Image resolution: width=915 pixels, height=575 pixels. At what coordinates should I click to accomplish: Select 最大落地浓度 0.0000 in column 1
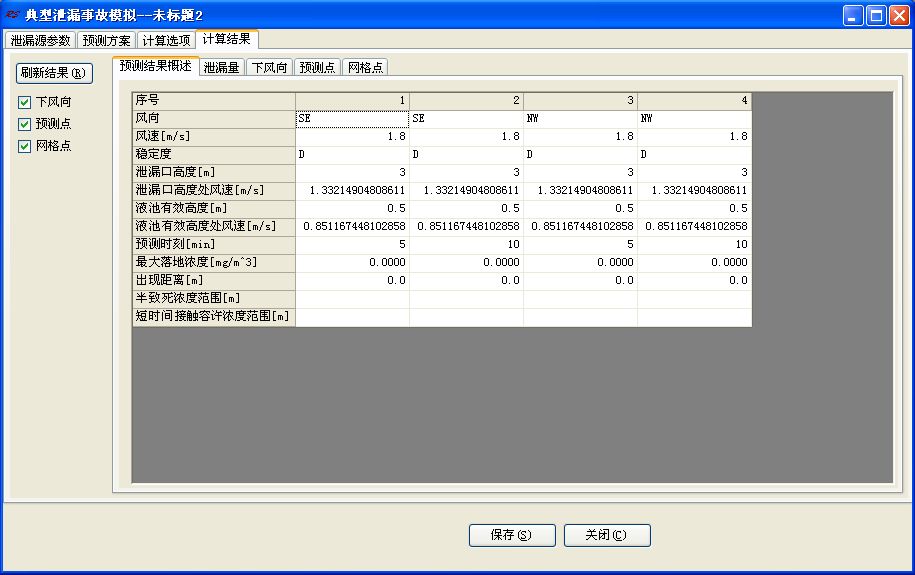coord(352,263)
